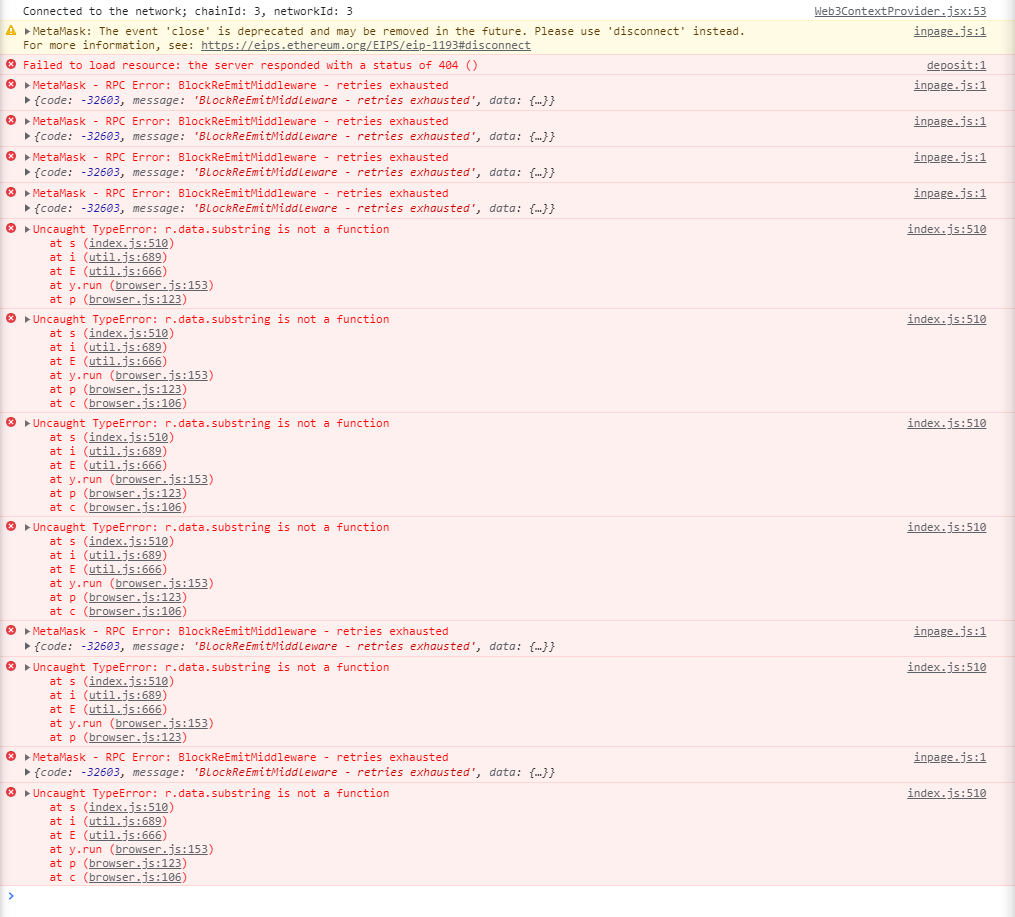Click the error icon of second Uncaught TypeError
Screen dimensions: 1015x917
[11, 318]
